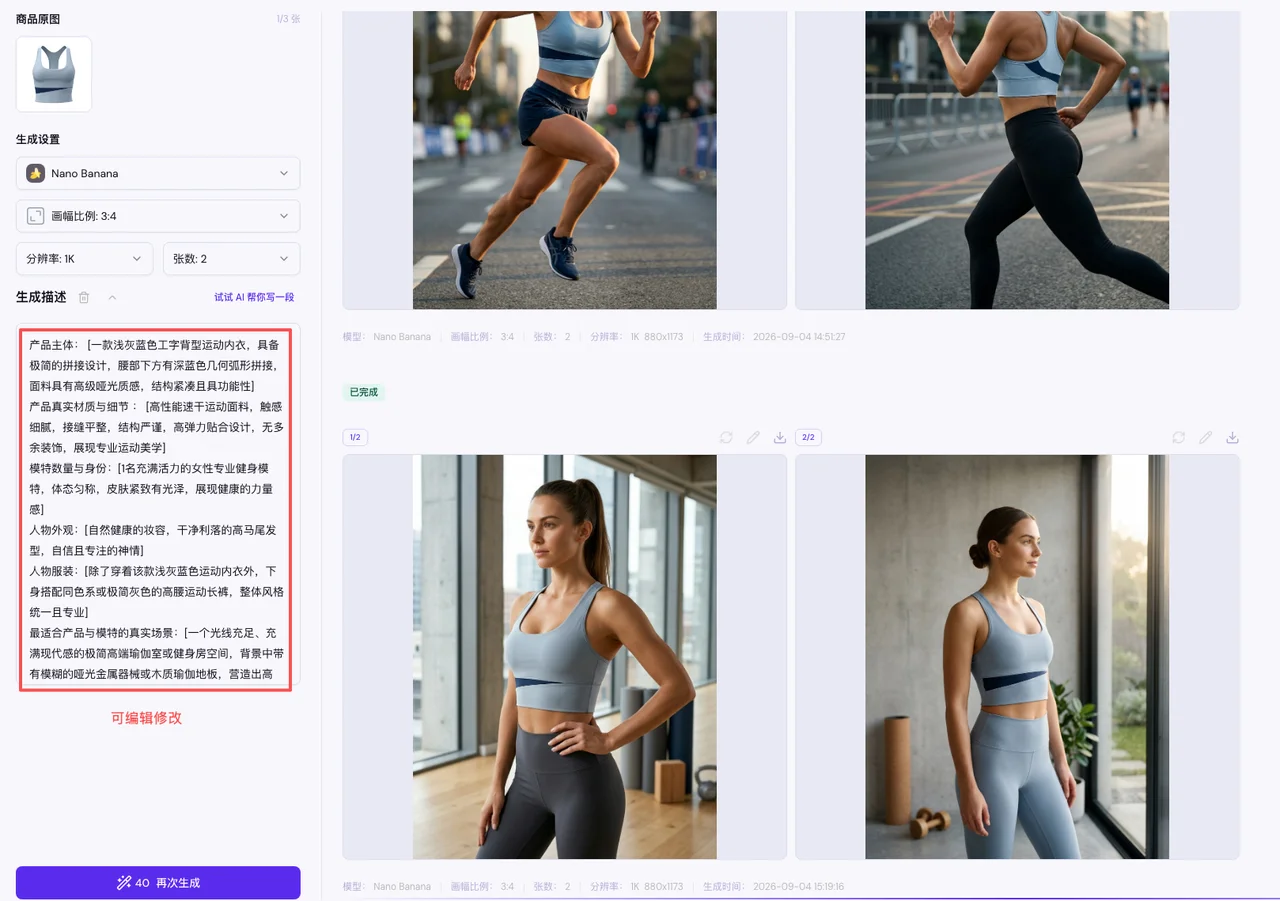Open the 张数 2 dropdown
This screenshot has height=901, width=1280.
(232, 259)
